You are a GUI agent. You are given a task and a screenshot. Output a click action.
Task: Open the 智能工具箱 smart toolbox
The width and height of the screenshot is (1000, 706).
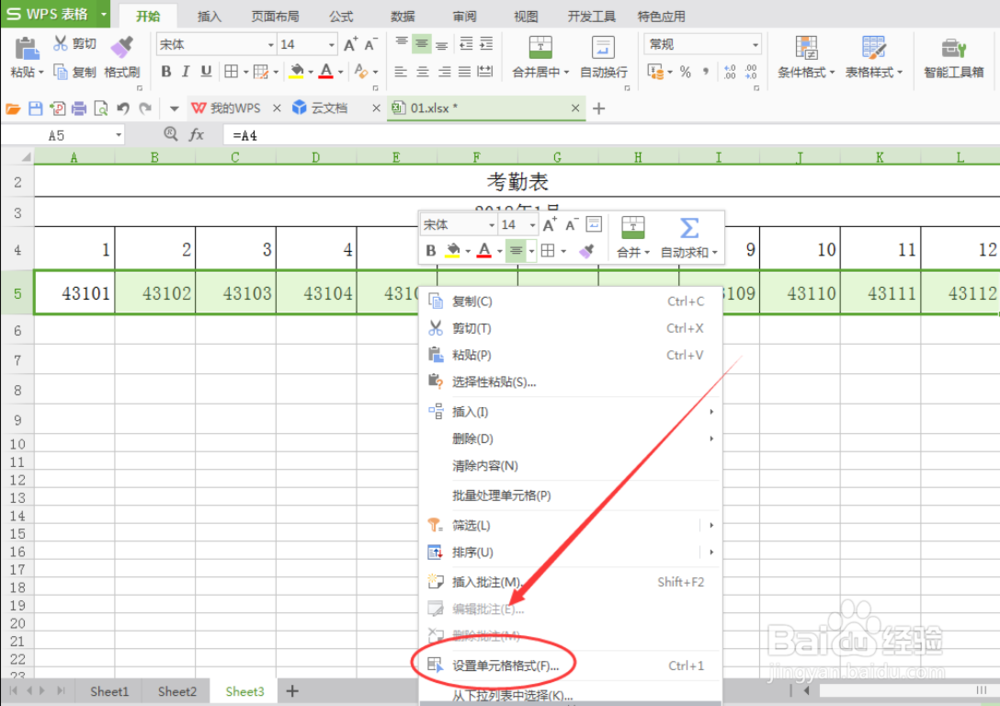click(953, 58)
